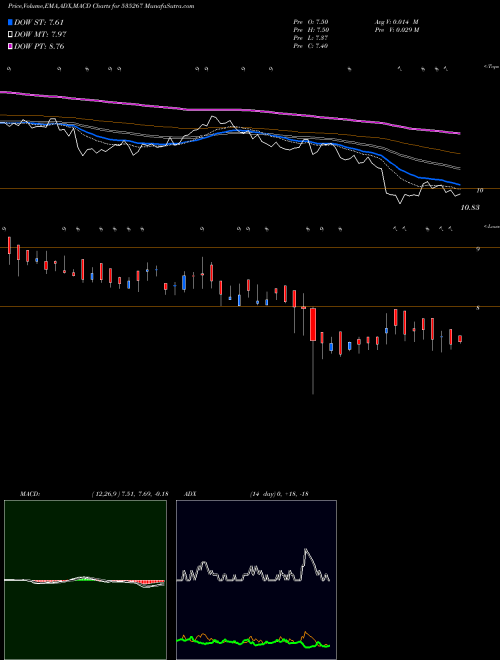
Task: Click the 'Pre L: 7.37' low value
Action: [x=311, y=38]
